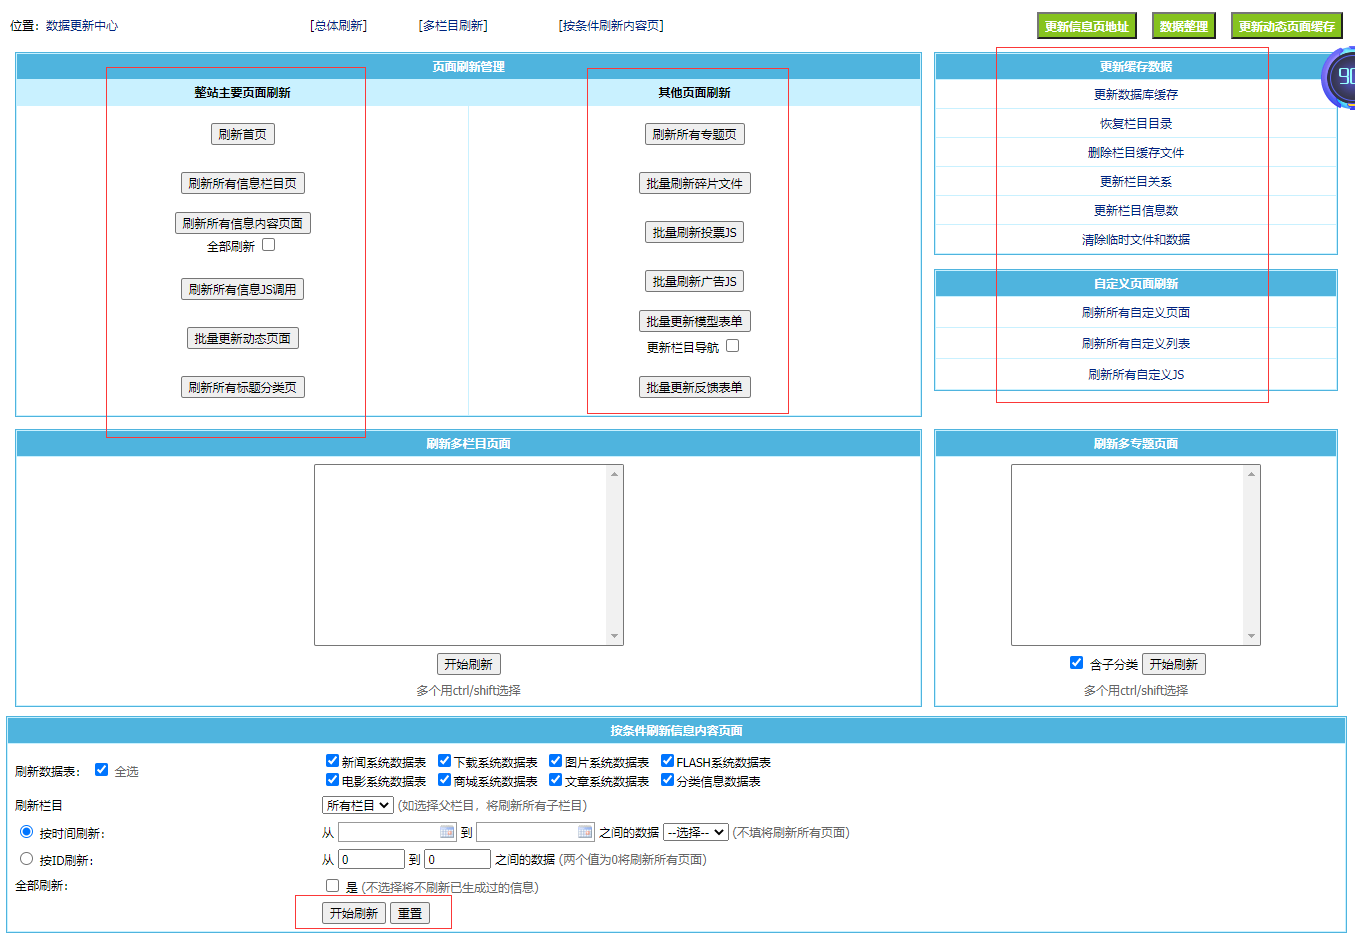Uncheck the 全选 checkbox
Screen dimensions: 1355x939
(x=101, y=770)
